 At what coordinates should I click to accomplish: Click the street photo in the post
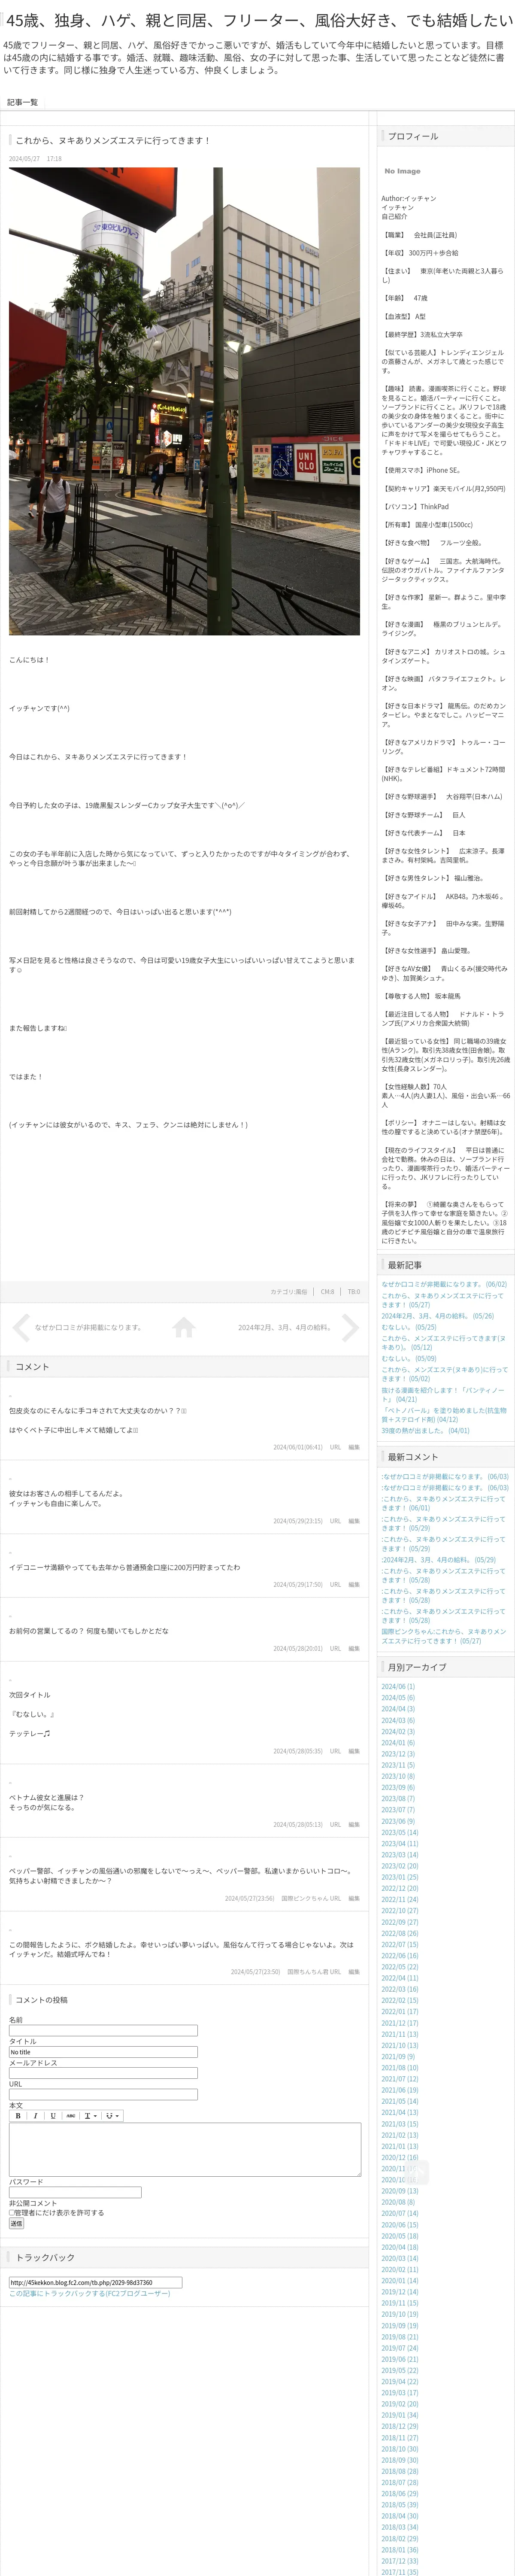184,401
